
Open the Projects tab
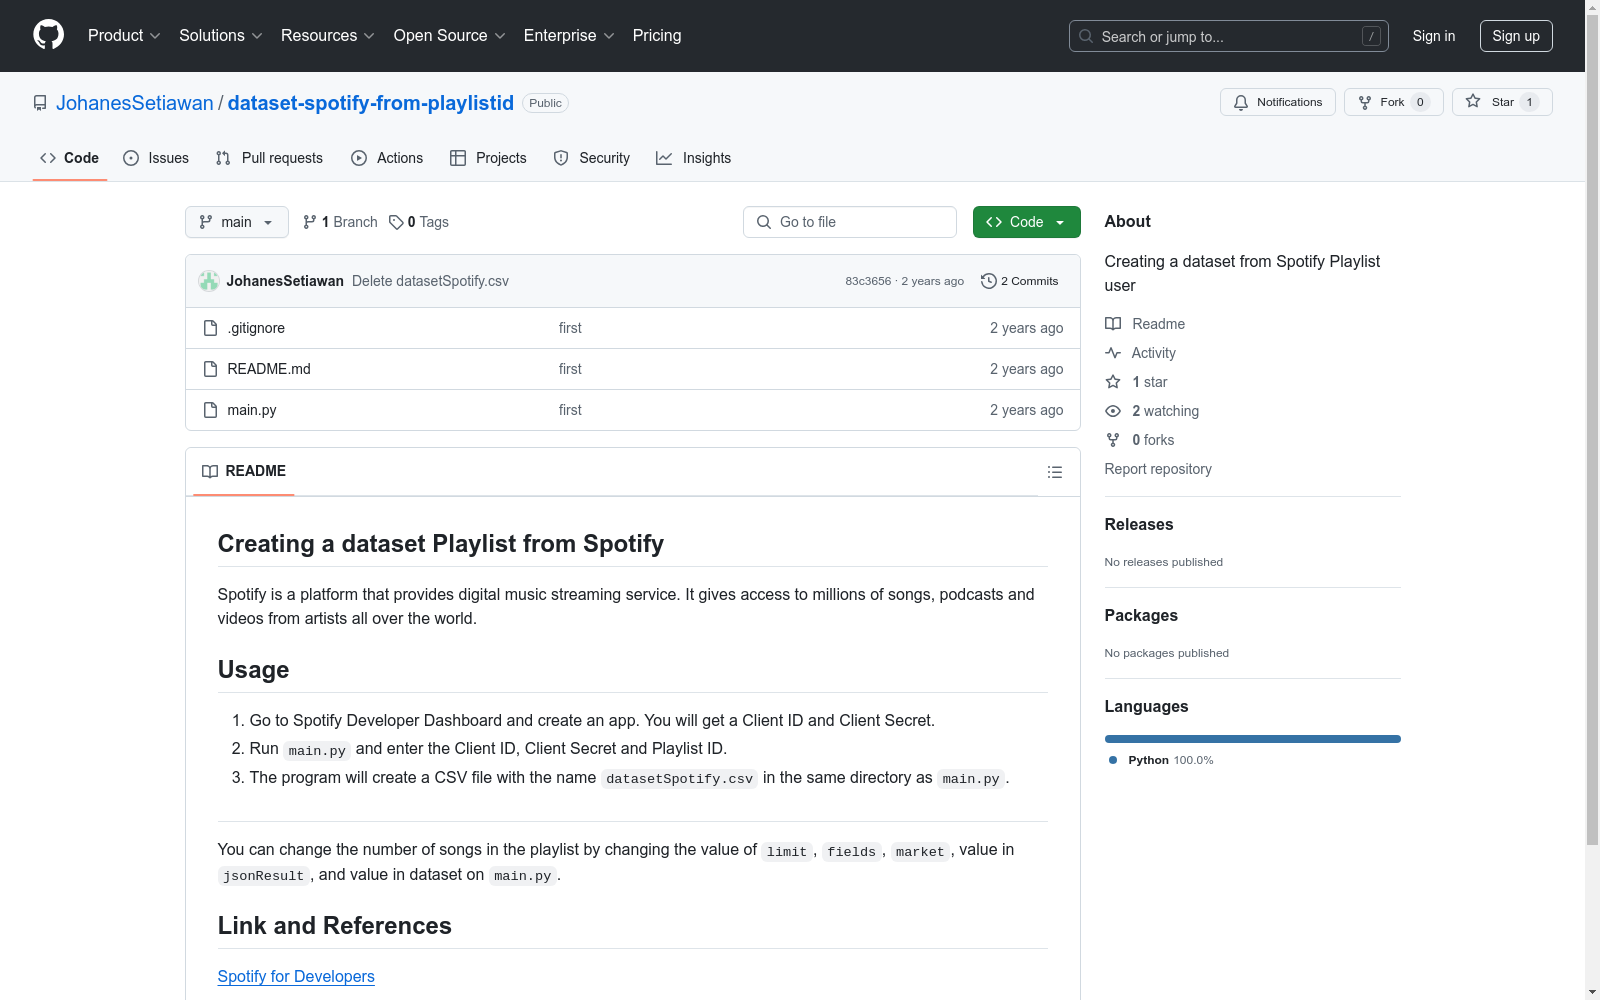pyautogui.click(x=488, y=158)
